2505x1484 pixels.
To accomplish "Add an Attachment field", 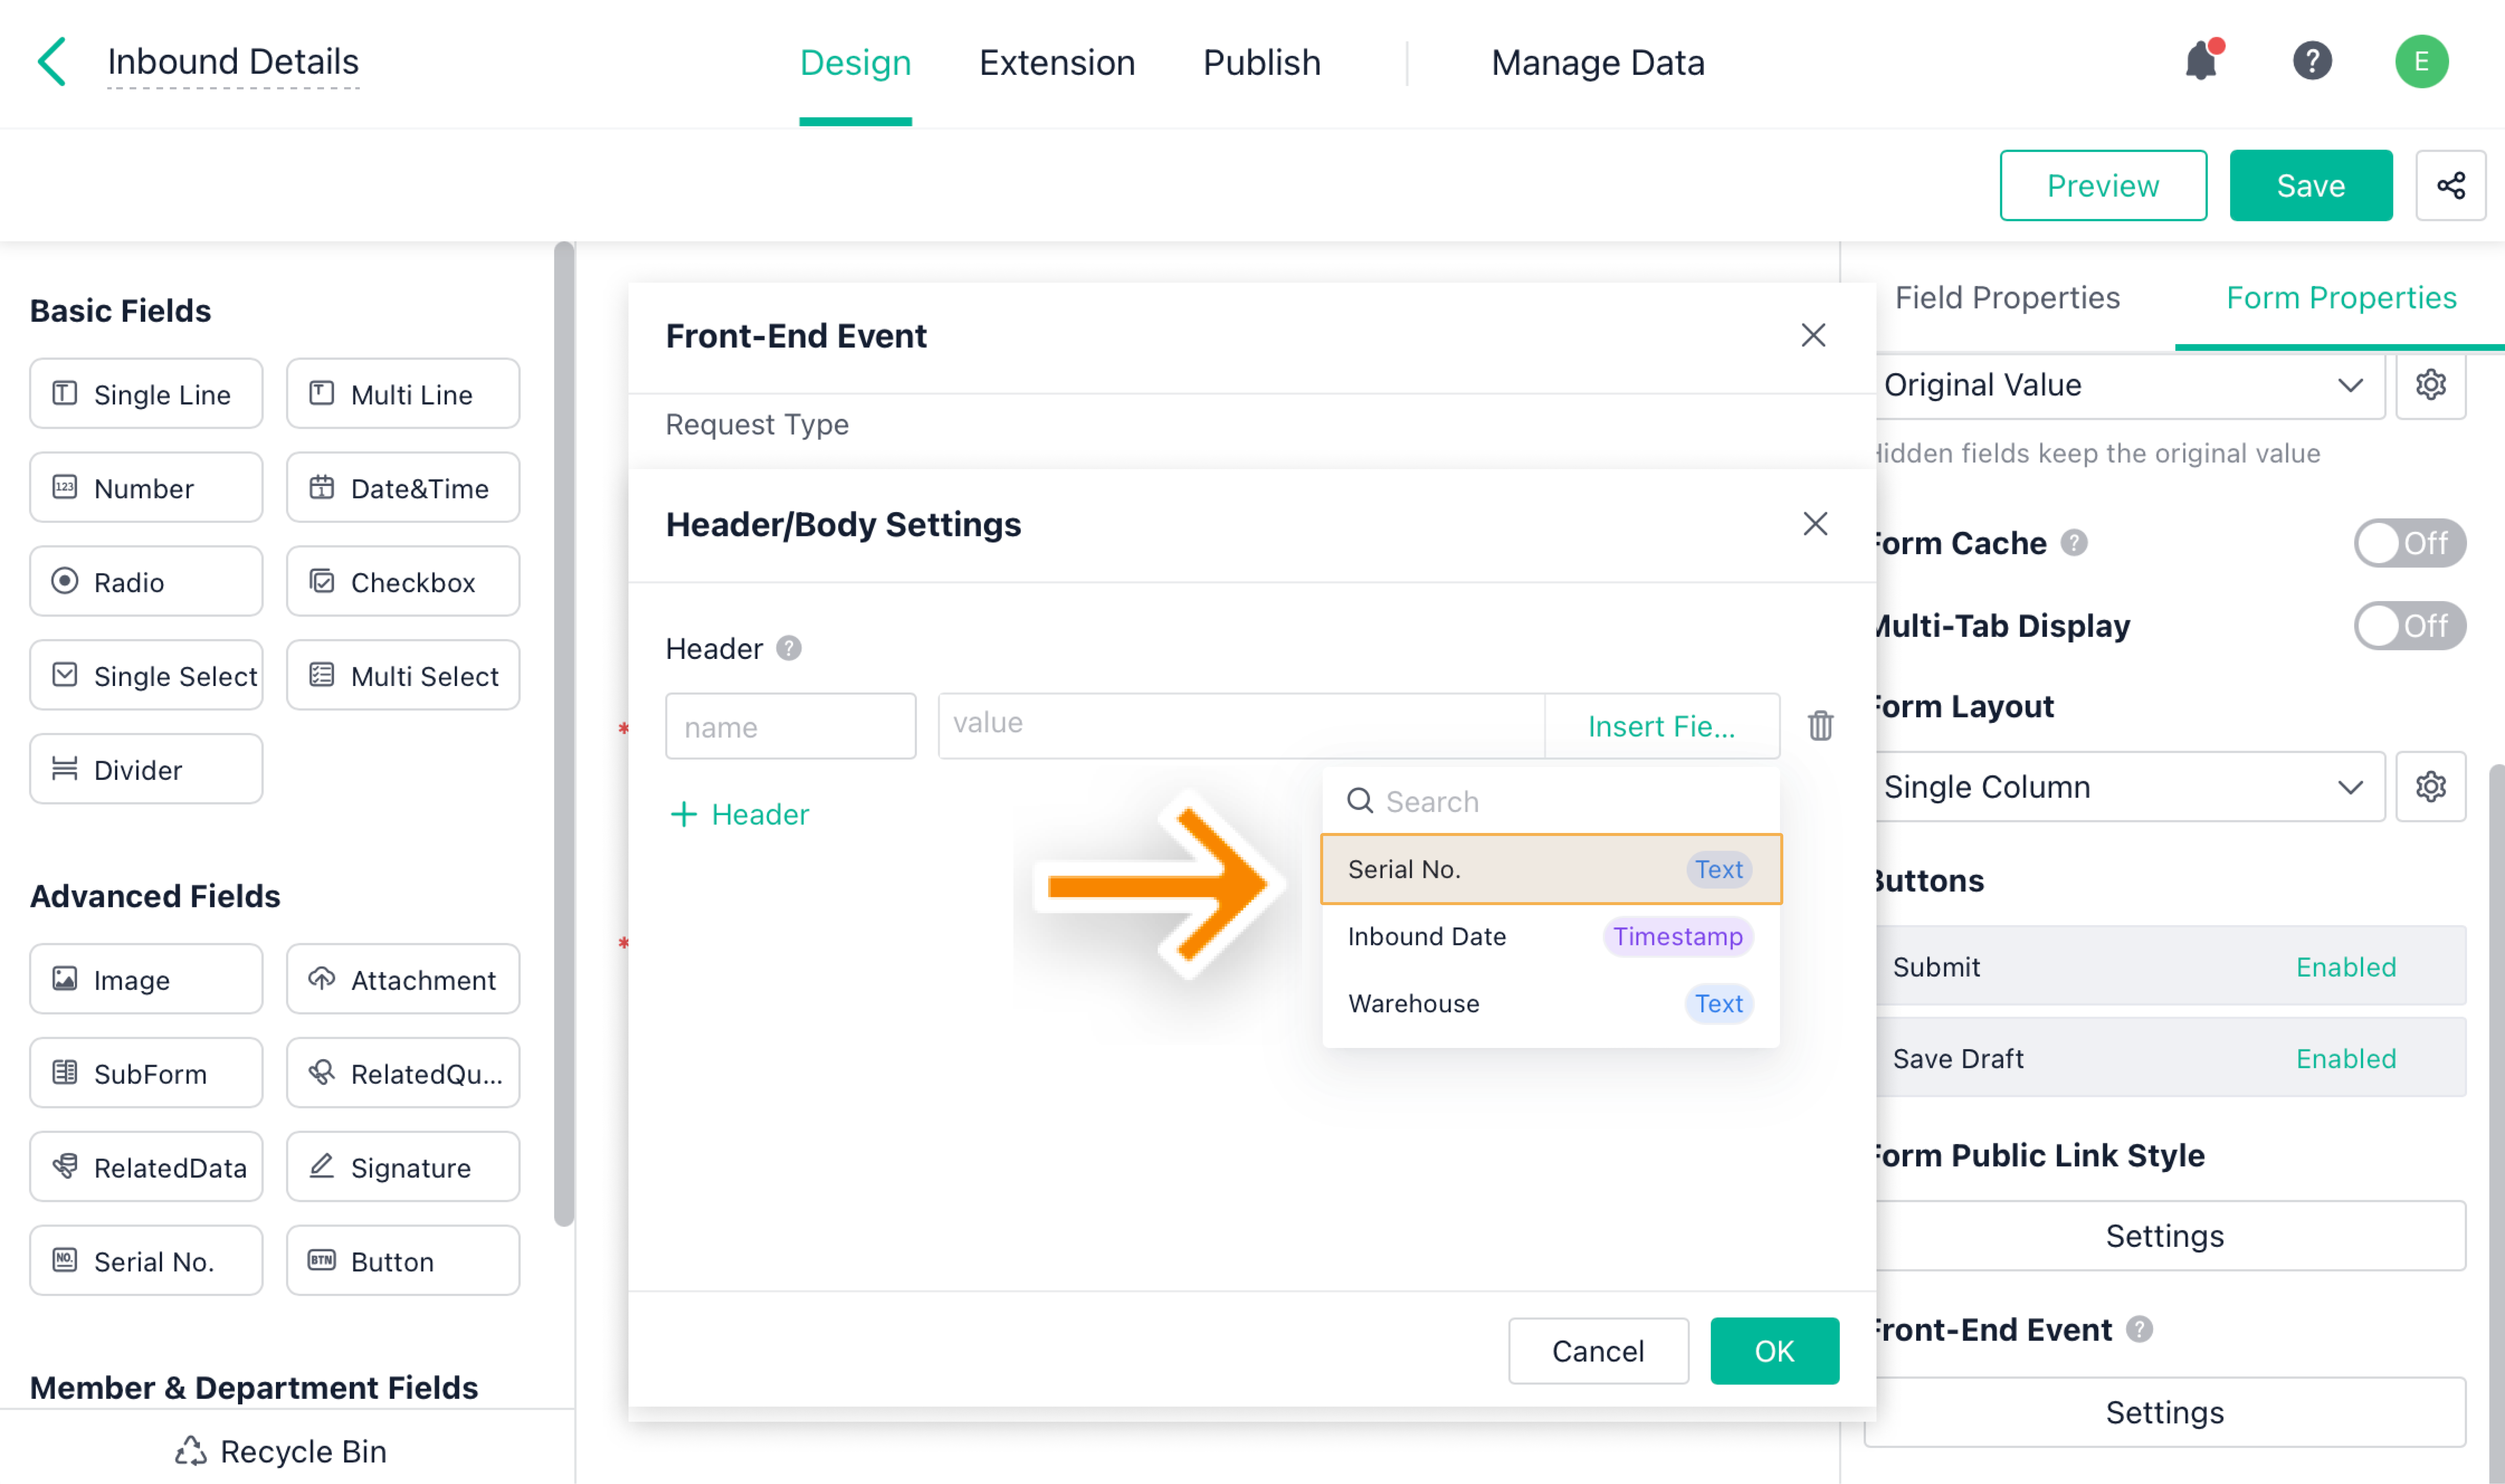I will (x=403, y=980).
